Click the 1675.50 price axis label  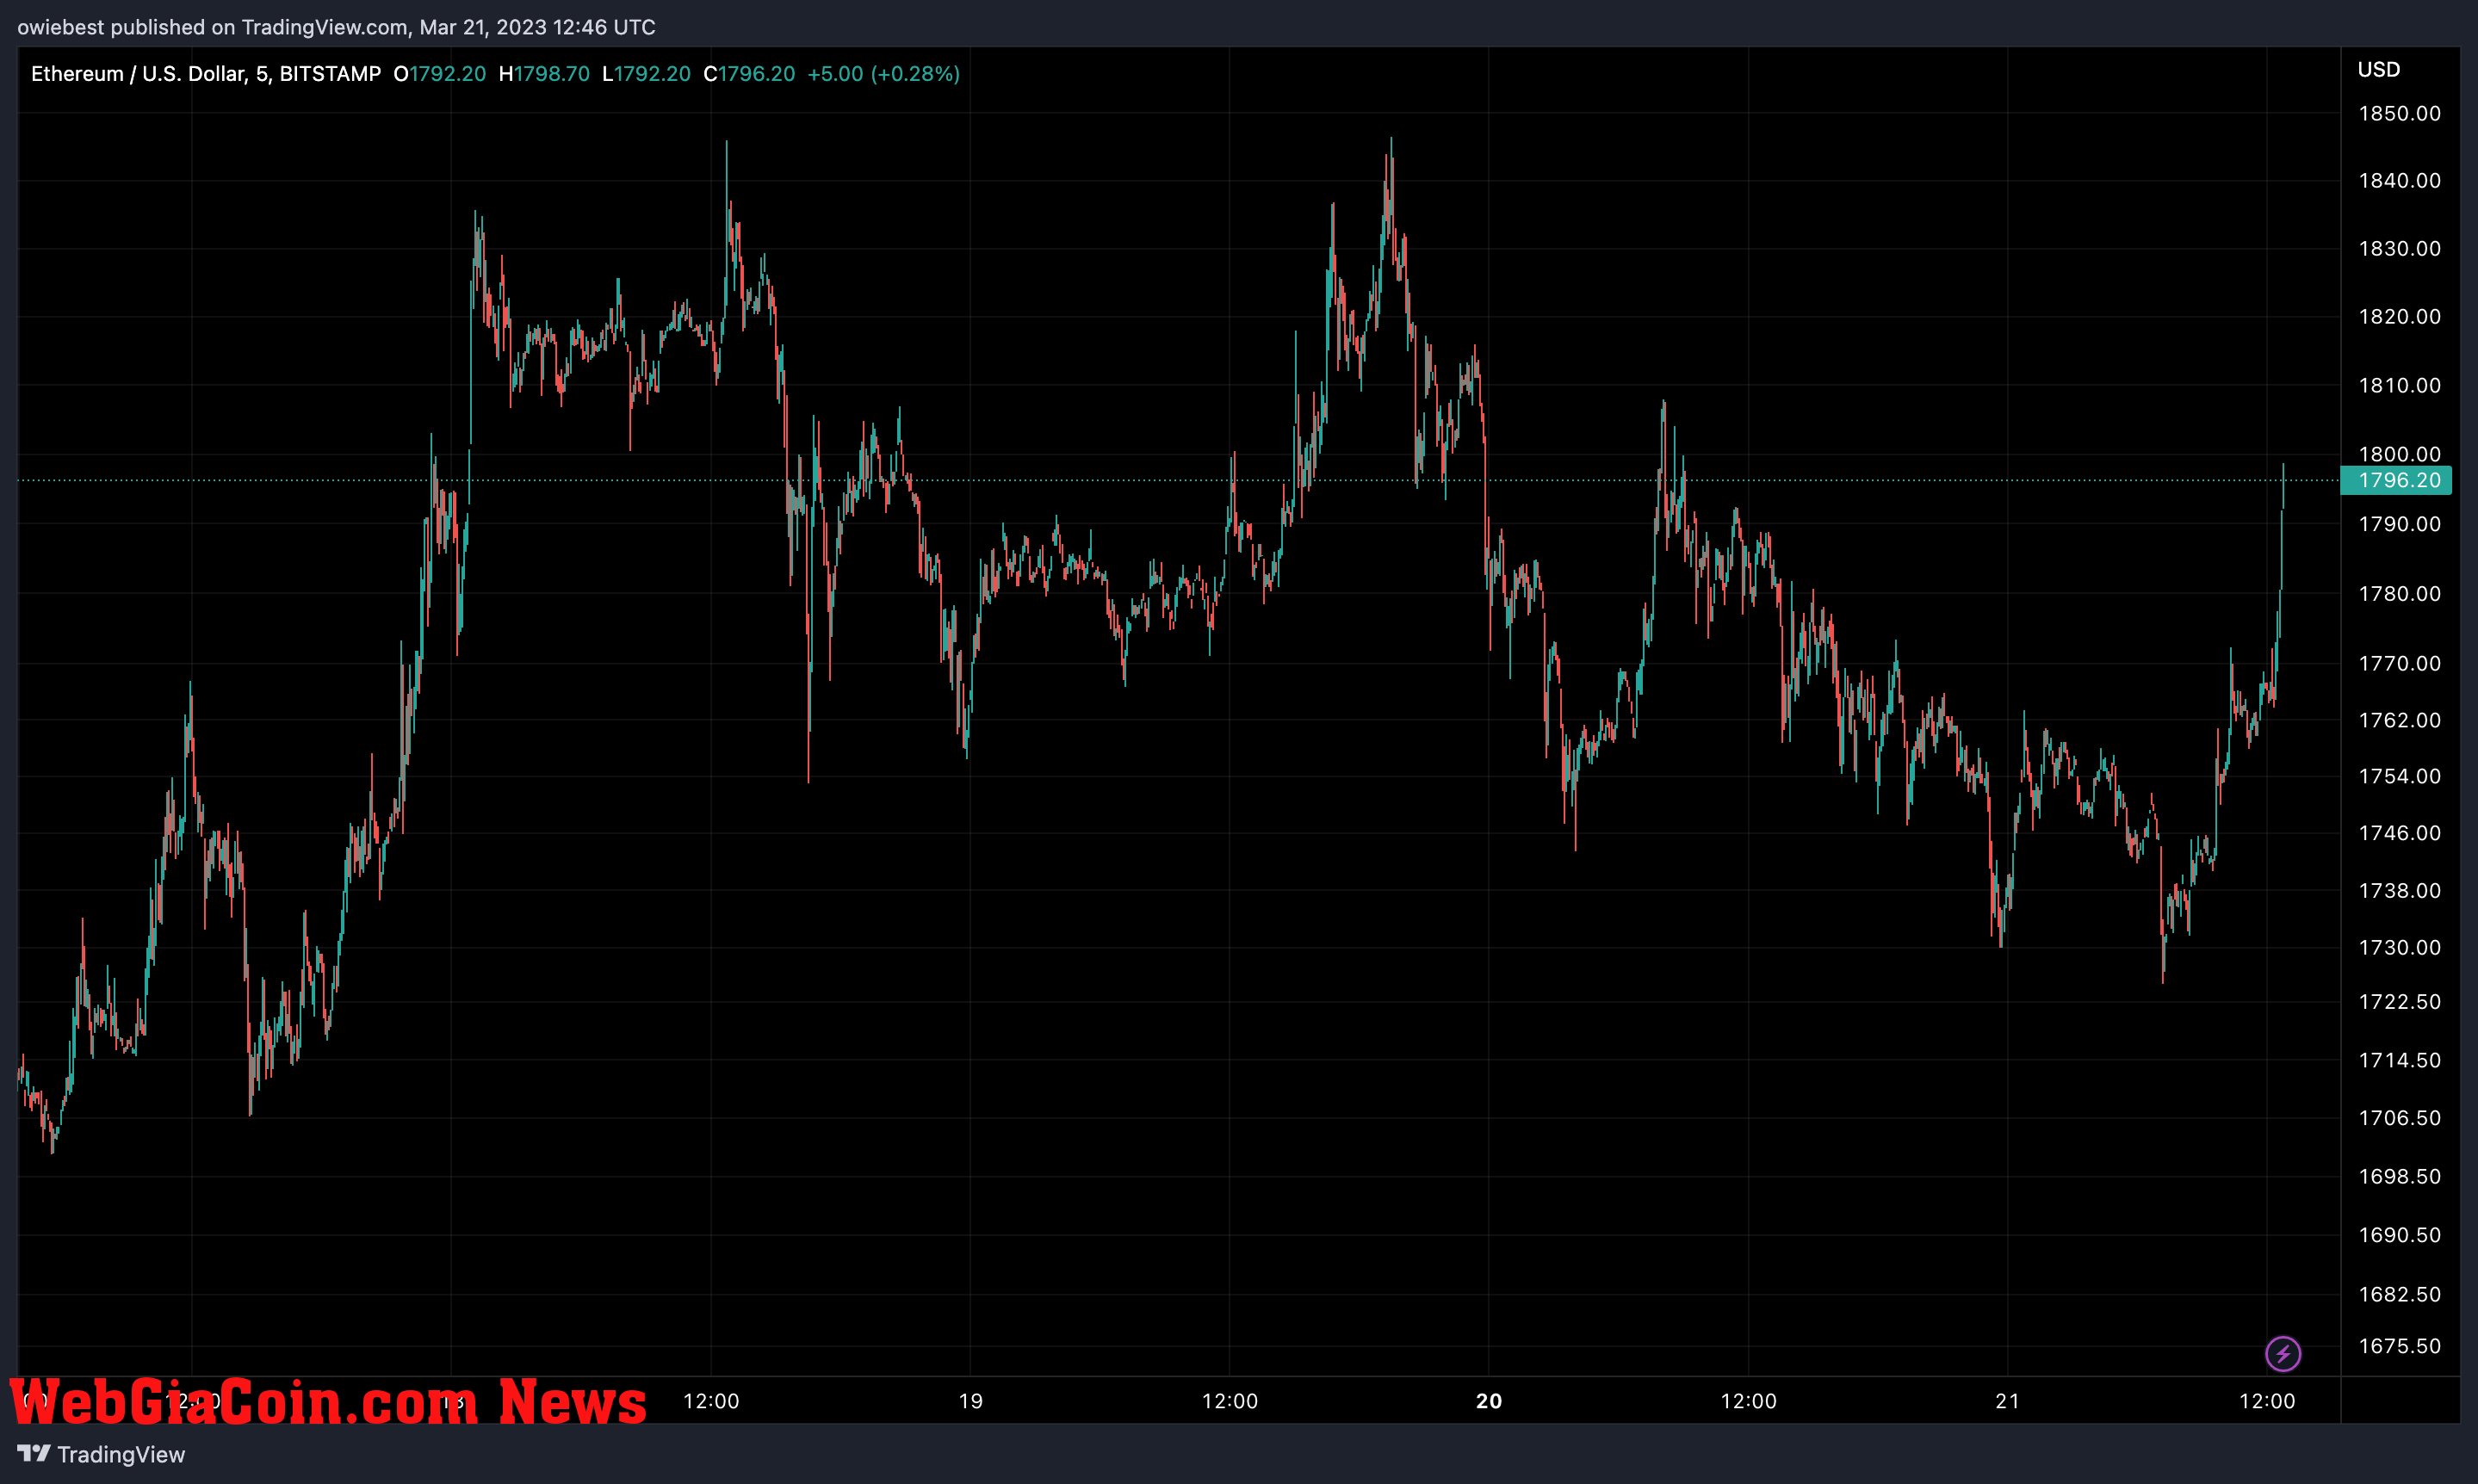2399,1346
